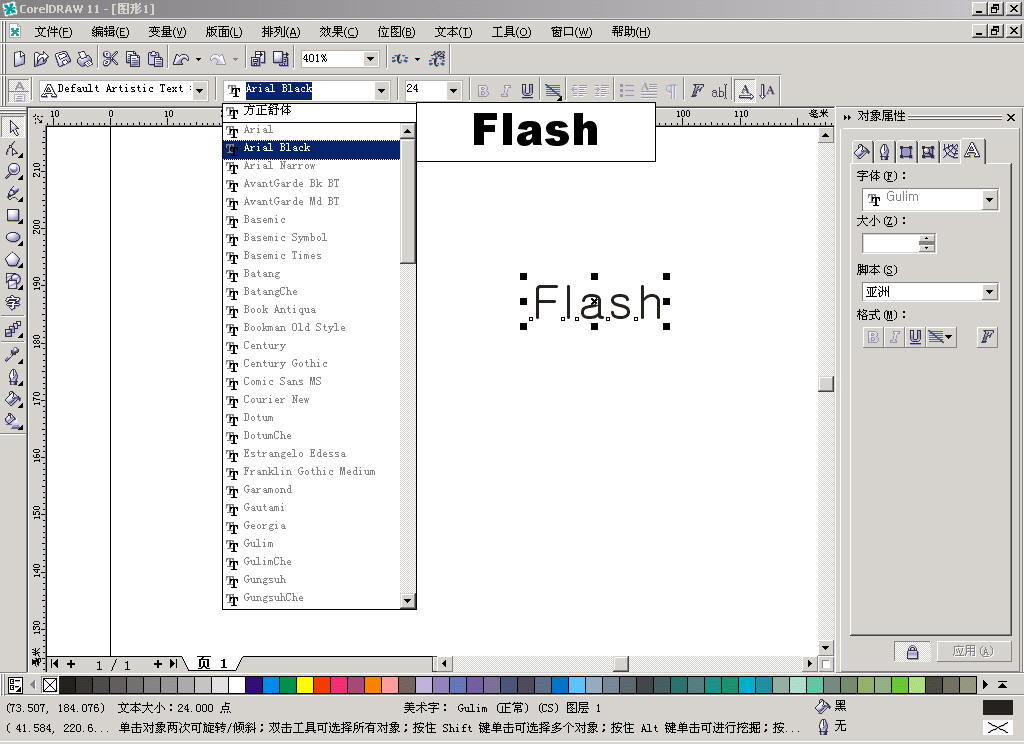The image size is (1024, 744).
Task: Click the property bar Format Text F button
Action: pos(697,91)
